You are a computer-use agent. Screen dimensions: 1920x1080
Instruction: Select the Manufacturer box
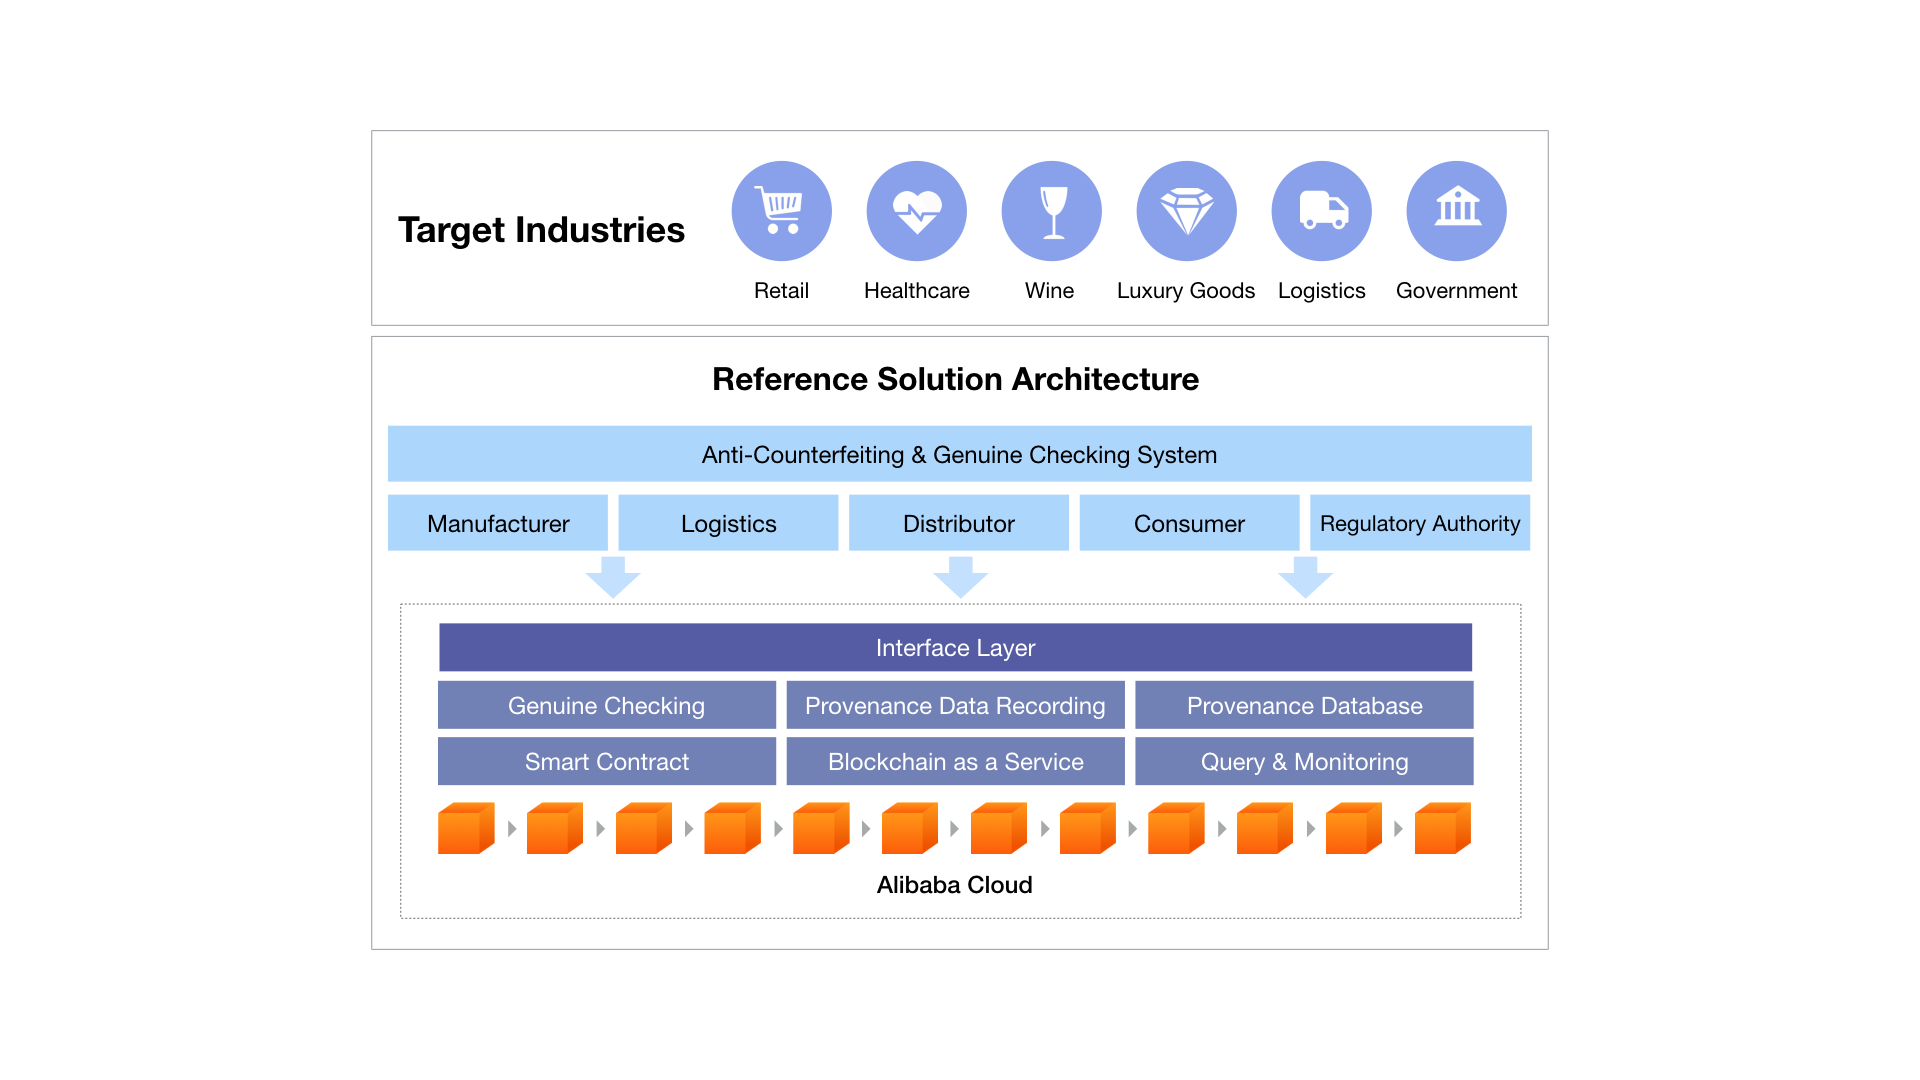[x=498, y=523]
